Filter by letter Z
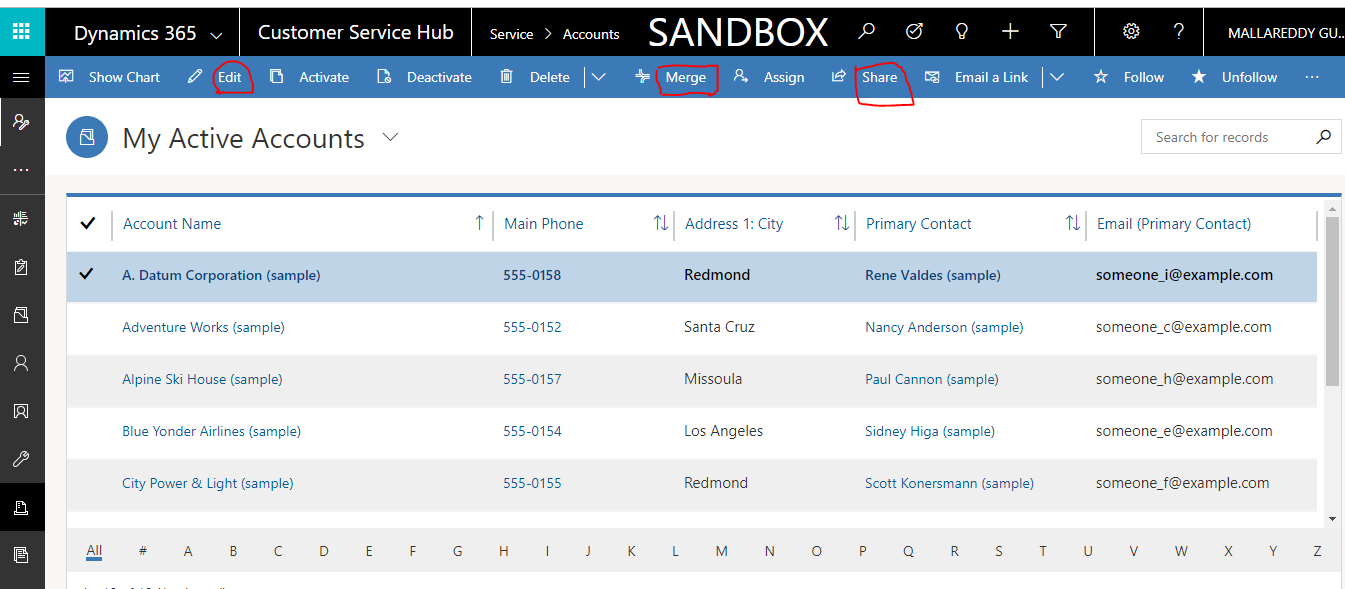 [x=1318, y=551]
